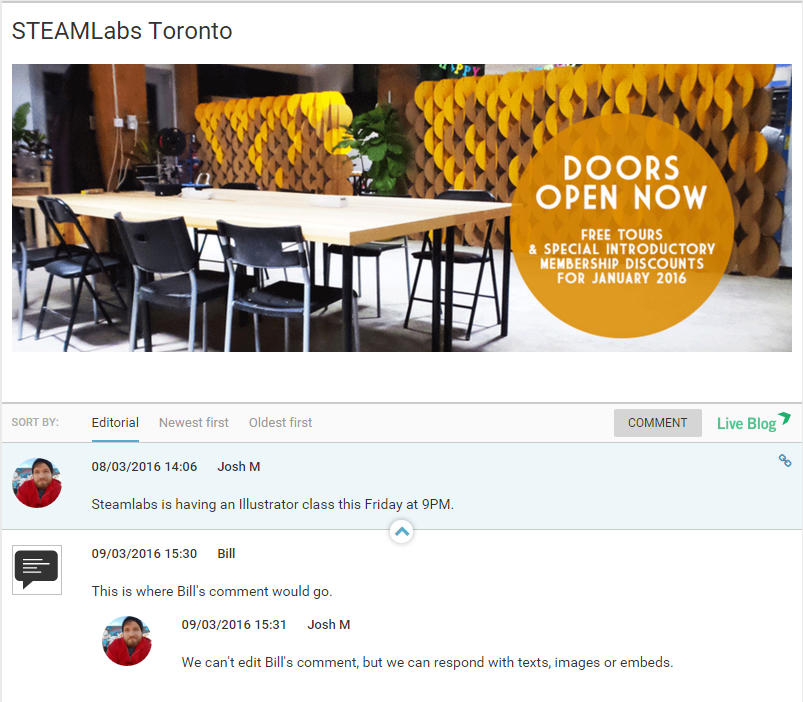Collapse with the blue chevron up button
803x702 pixels.
[x=402, y=531]
